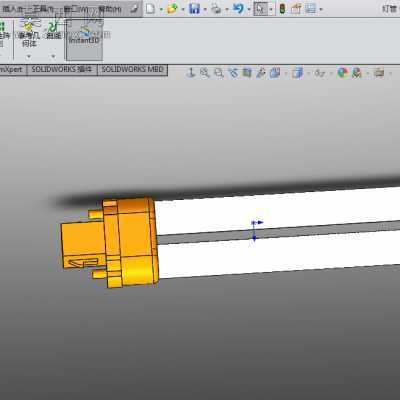Click Zoom to Area magnifier icon

(x=219, y=73)
